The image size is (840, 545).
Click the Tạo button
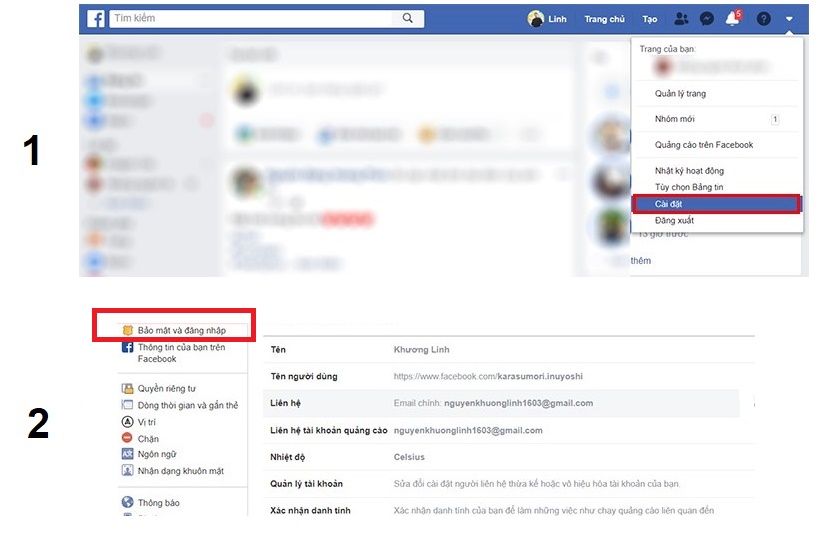point(649,19)
